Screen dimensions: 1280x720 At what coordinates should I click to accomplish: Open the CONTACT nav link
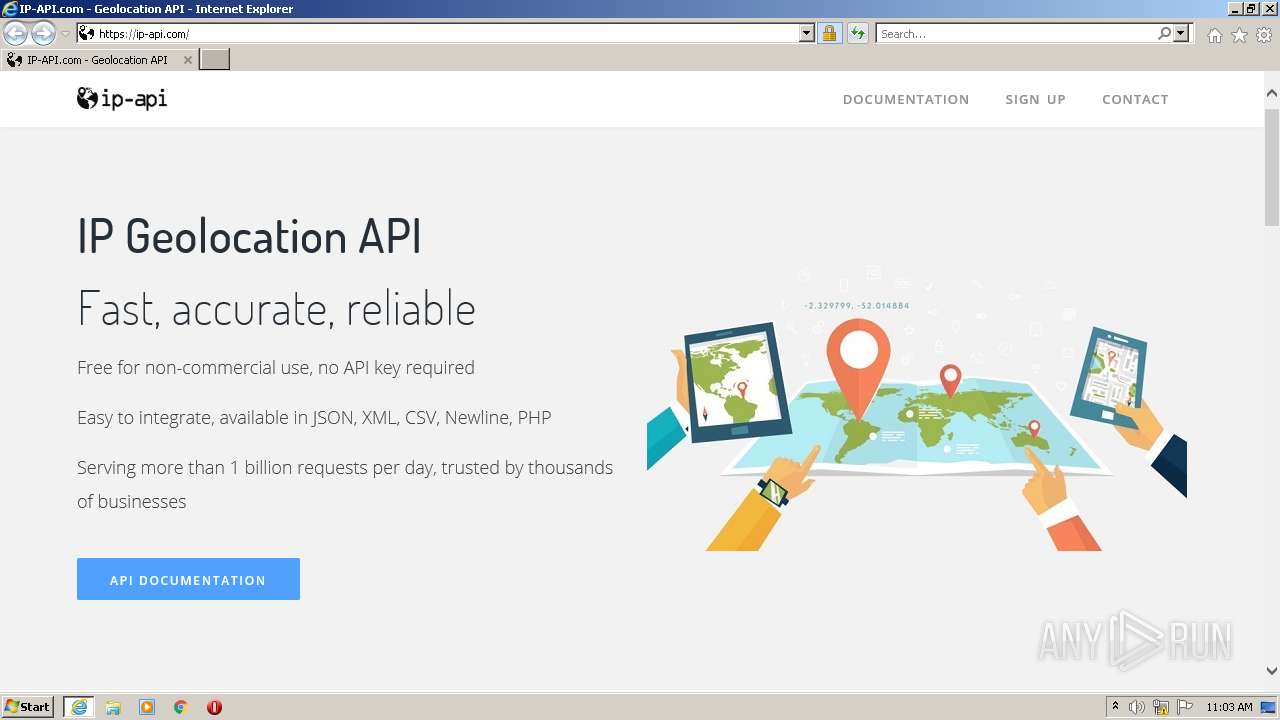pyautogui.click(x=1135, y=99)
